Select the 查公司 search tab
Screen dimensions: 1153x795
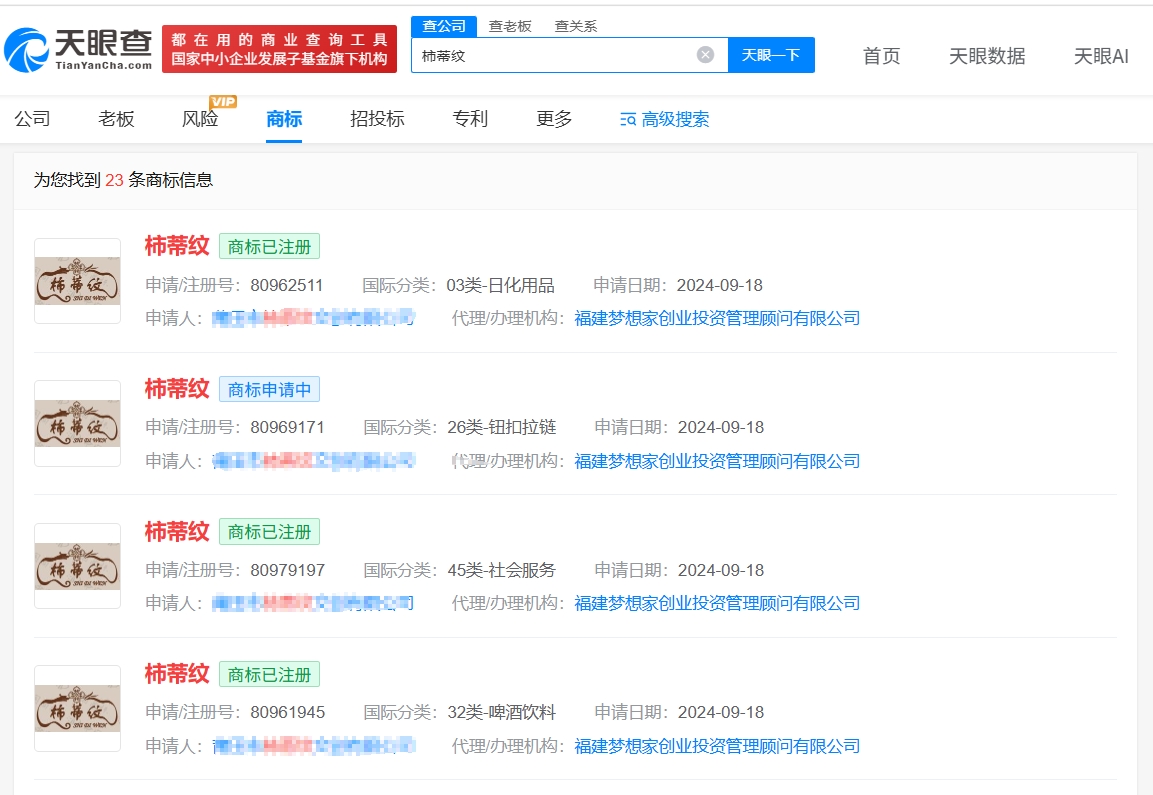444,26
